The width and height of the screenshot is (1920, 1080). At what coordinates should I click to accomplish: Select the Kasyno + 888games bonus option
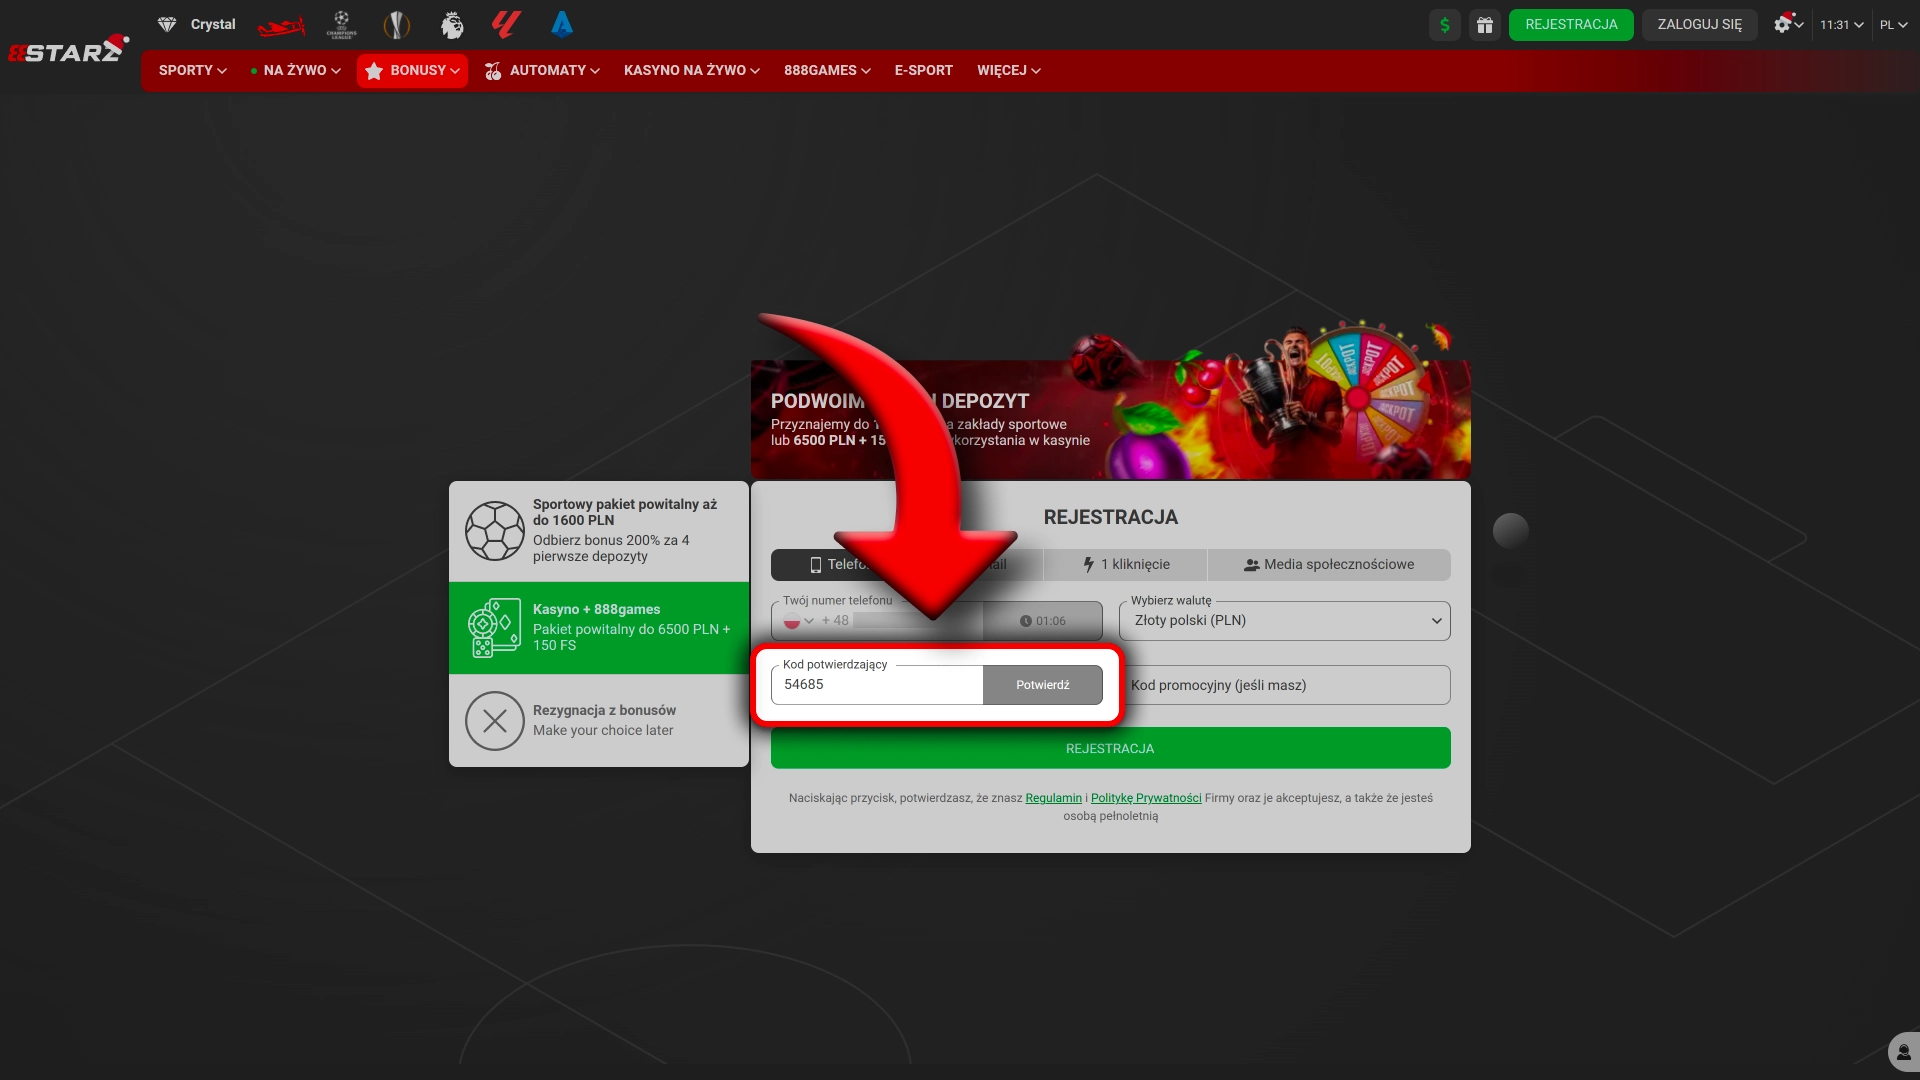click(599, 628)
